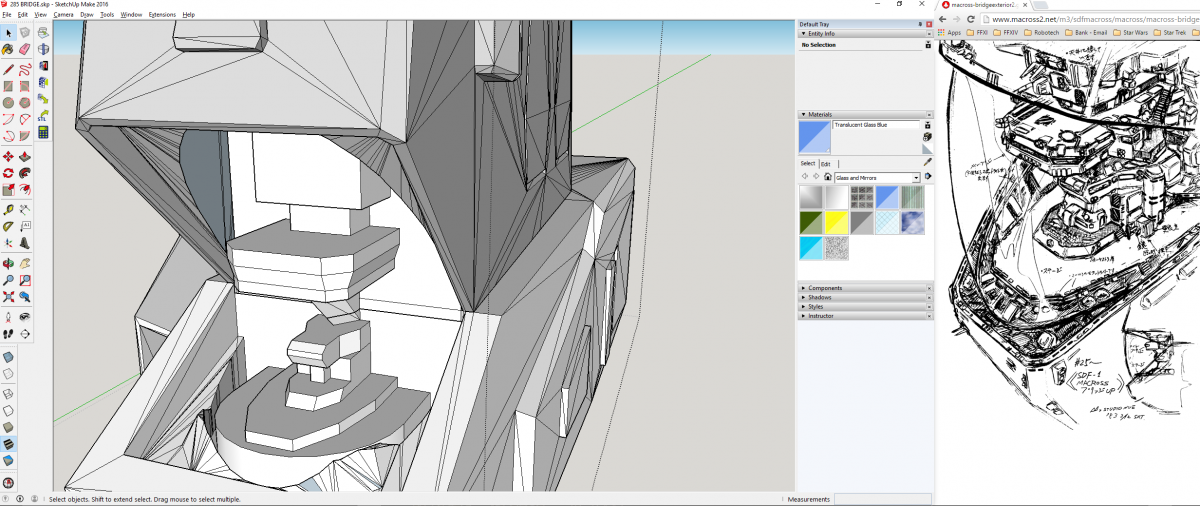Choose the Rotate tool
1200x506 pixels.
[x=8, y=172]
